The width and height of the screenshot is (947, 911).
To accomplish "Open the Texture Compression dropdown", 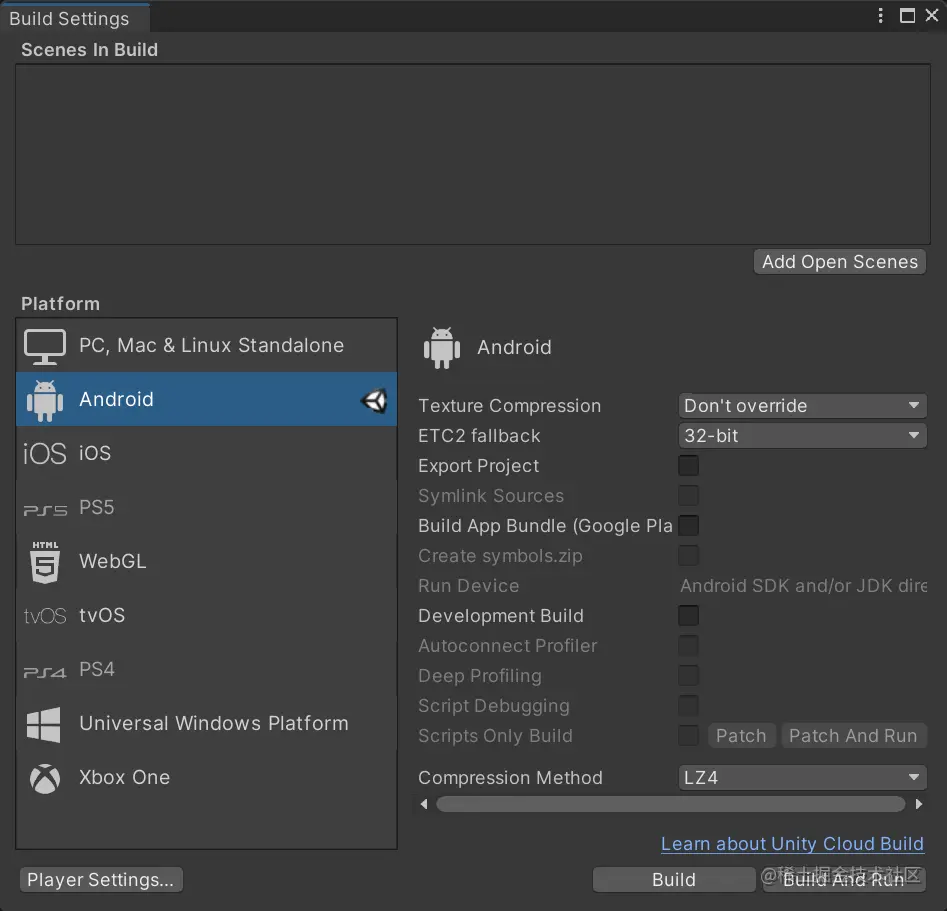I will 802,405.
